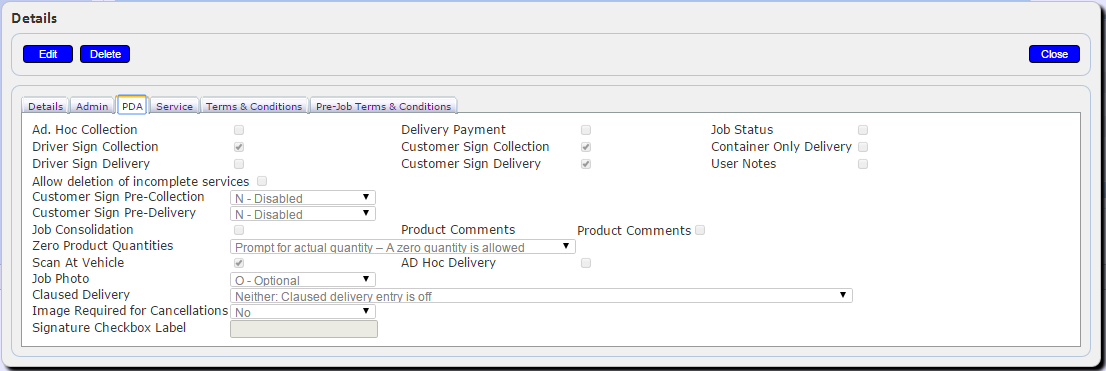Open Image Required for Cancellations dropdown
The height and width of the screenshot is (371, 1106).
(x=303, y=311)
